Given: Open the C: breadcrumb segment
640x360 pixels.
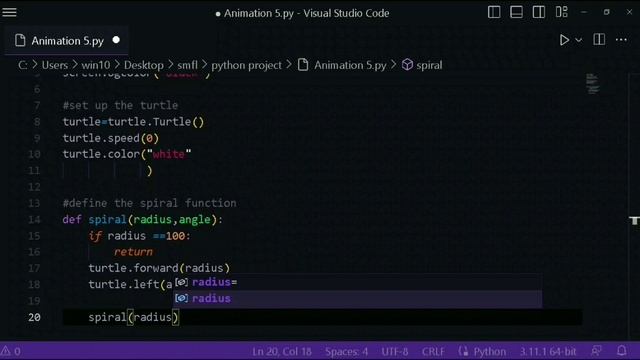Looking at the screenshot, I should click(x=22, y=65).
